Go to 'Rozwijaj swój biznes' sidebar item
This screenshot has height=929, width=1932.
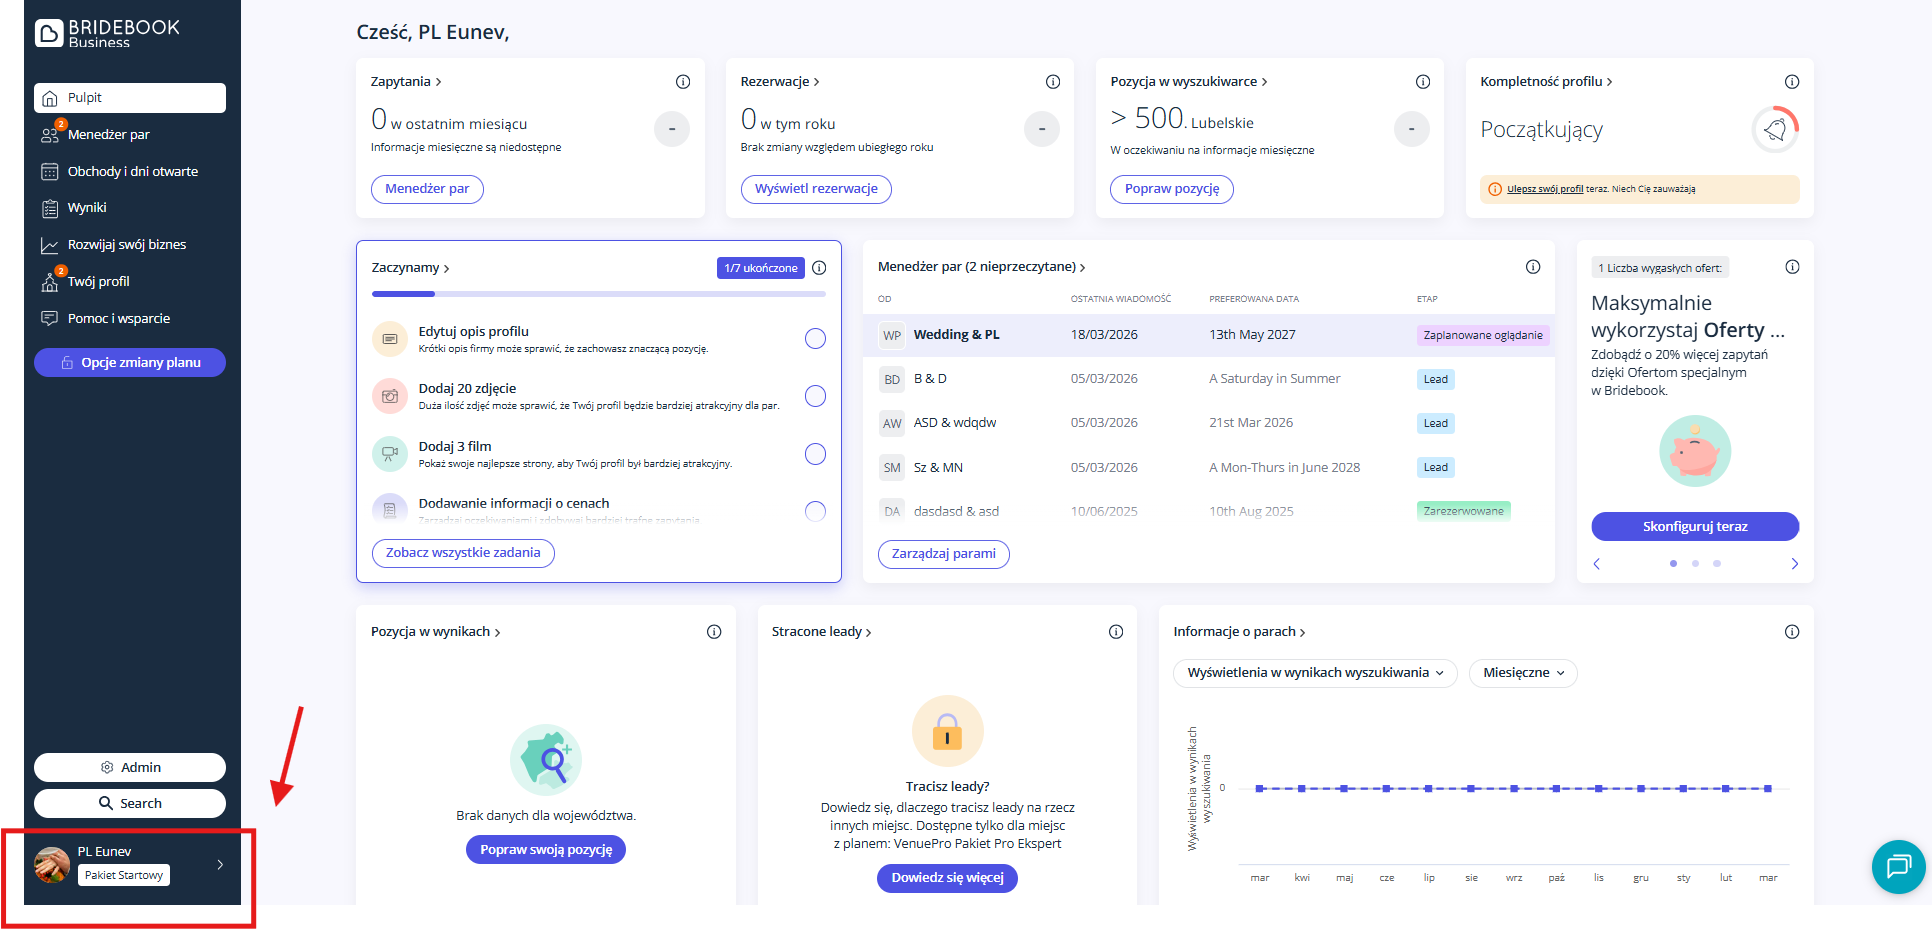point(126,245)
